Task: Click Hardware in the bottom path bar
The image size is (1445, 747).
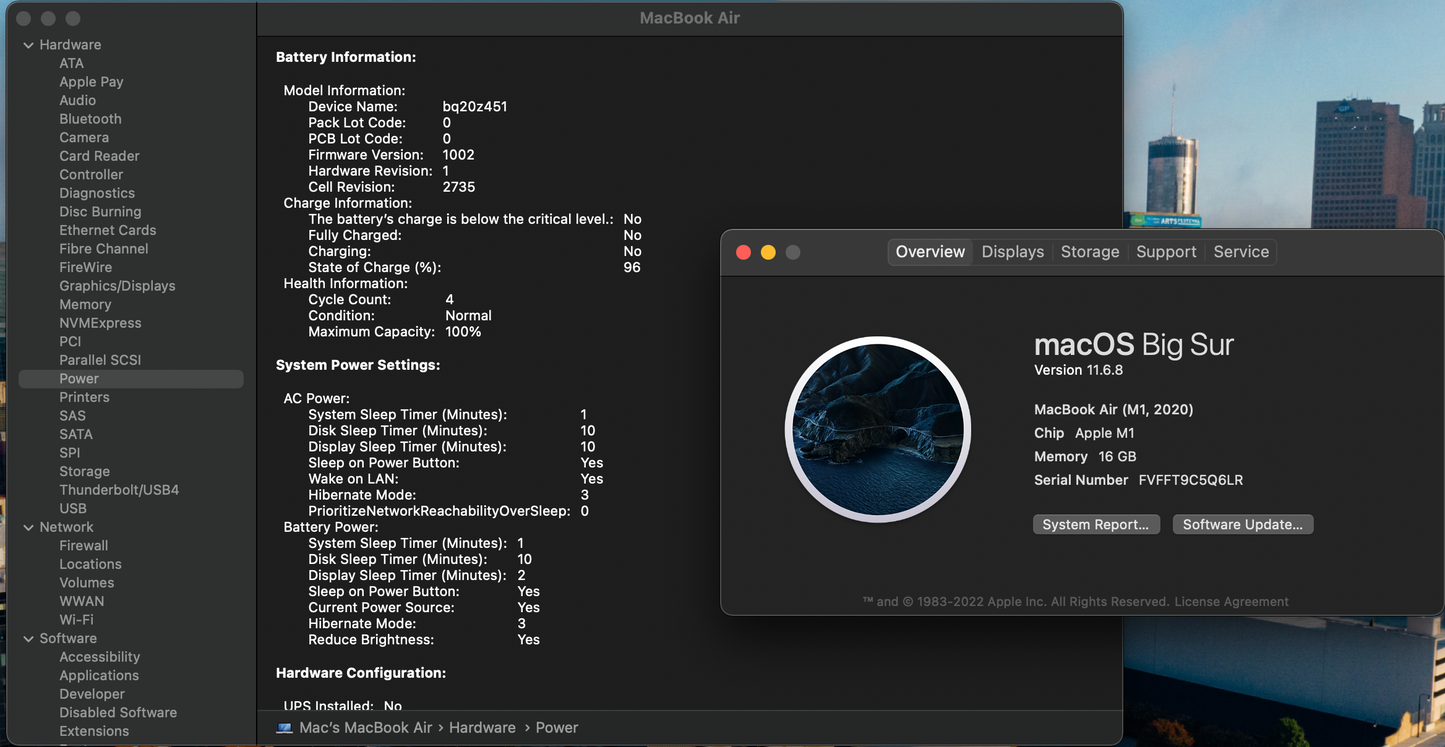Action: [482, 728]
